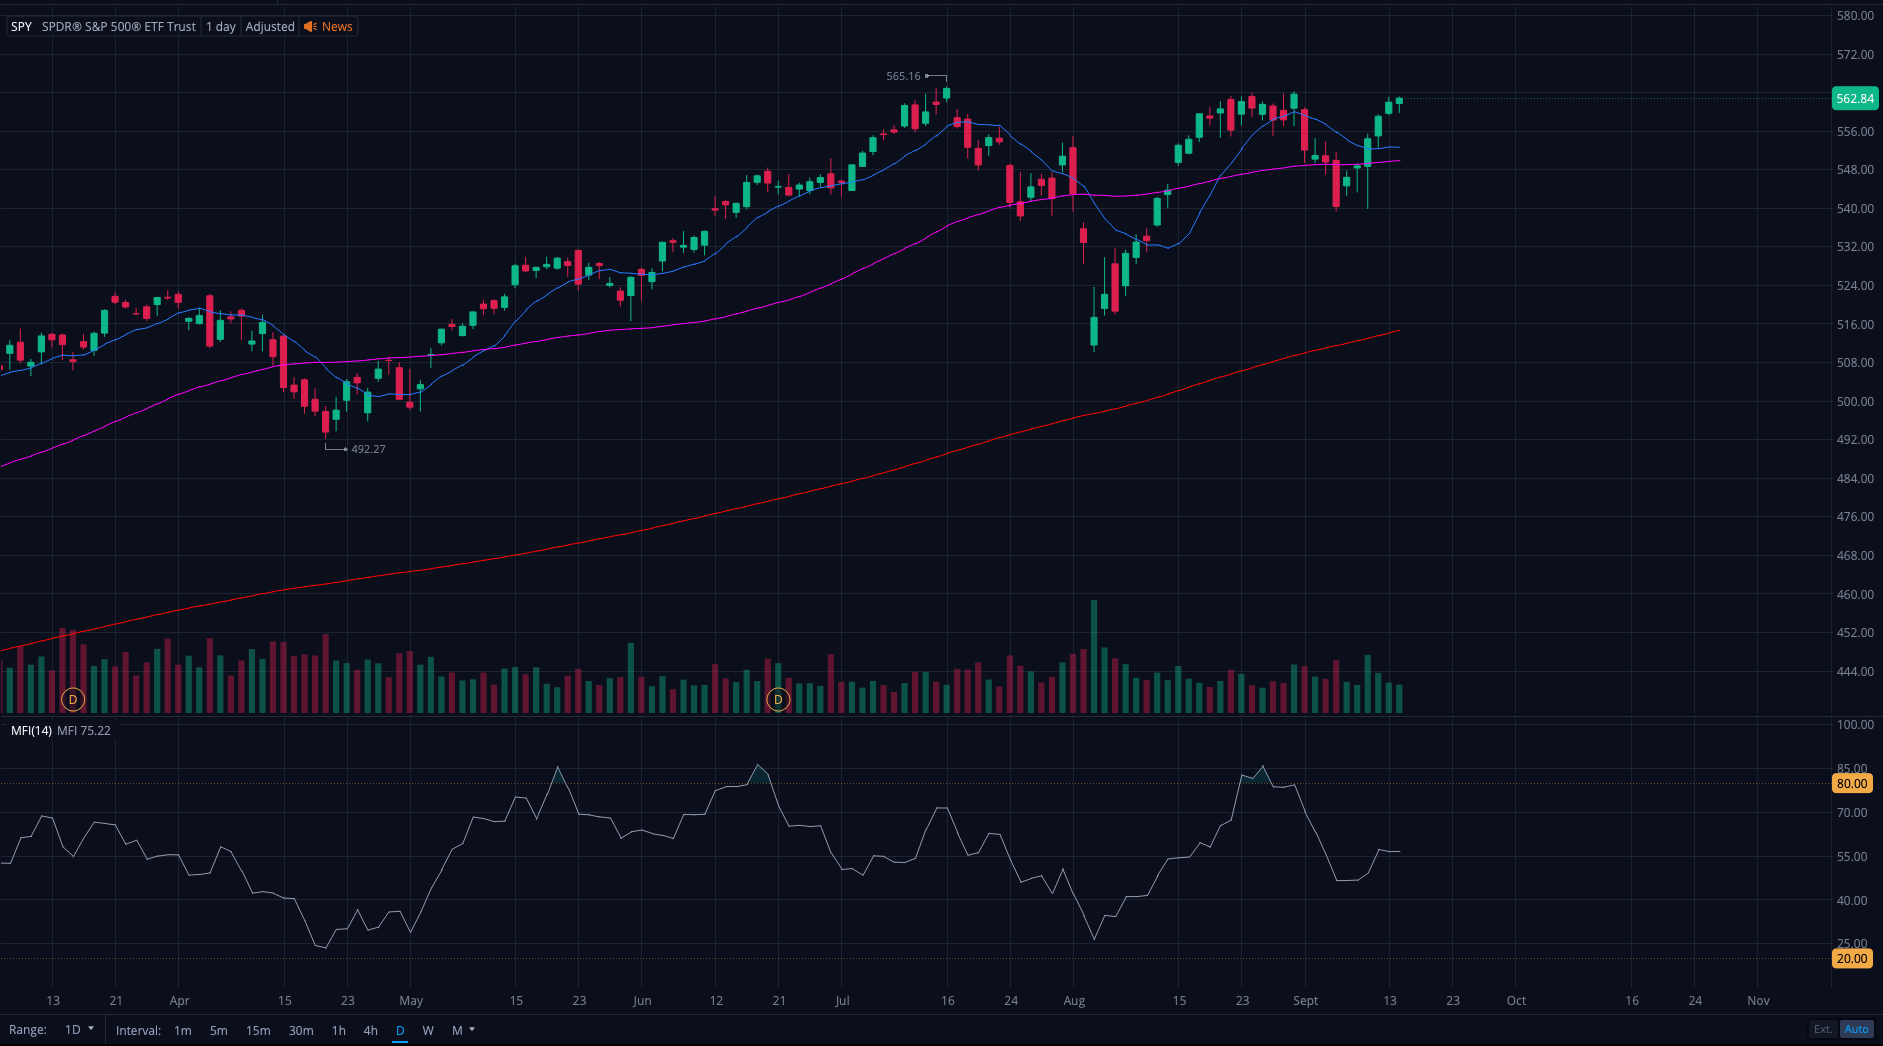This screenshot has width=1883, height=1046.
Task: Select the W weekly interval
Action: coord(428,1030)
